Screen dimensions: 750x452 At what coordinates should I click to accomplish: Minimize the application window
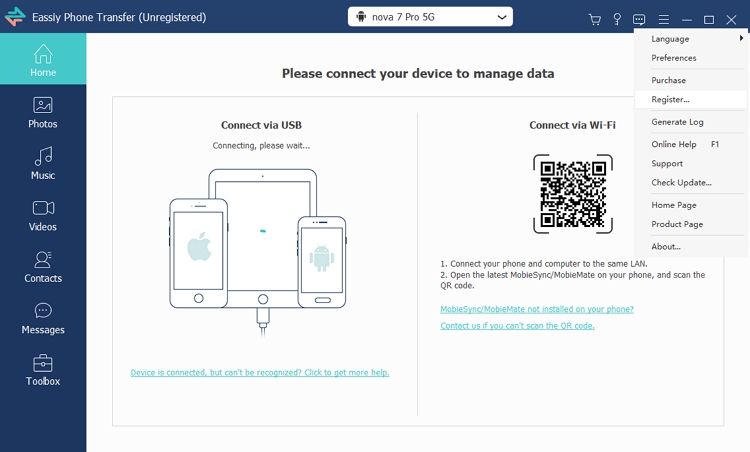point(687,20)
